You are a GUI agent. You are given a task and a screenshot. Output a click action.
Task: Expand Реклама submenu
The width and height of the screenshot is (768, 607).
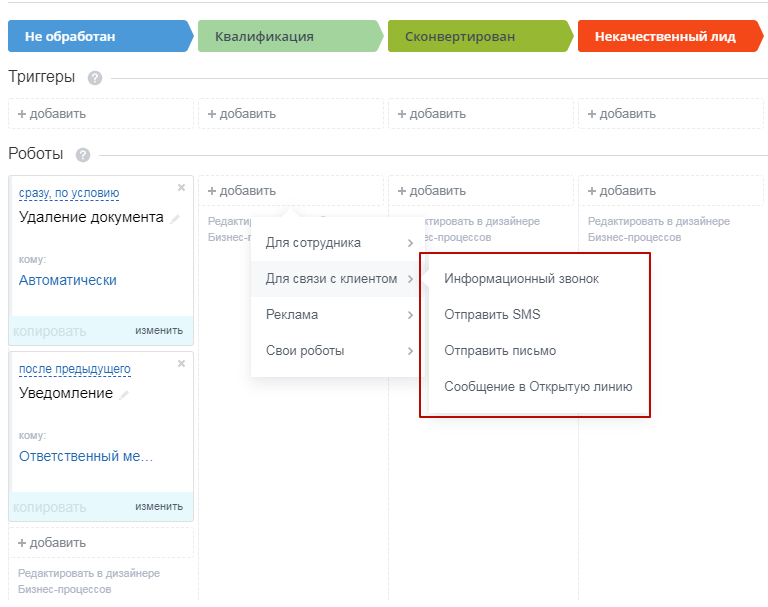pos(337,315)
